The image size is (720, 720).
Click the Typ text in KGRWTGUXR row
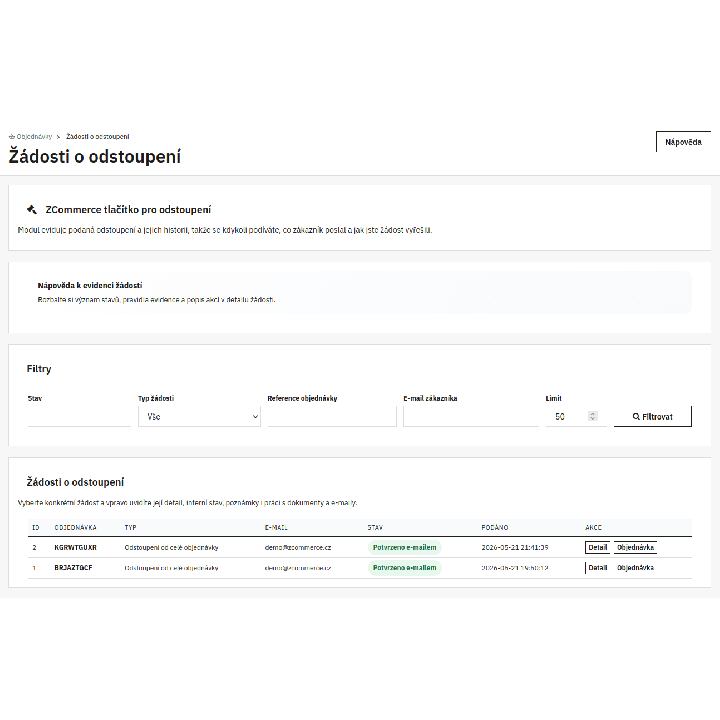pyautogui.click(x=171, y=547)
